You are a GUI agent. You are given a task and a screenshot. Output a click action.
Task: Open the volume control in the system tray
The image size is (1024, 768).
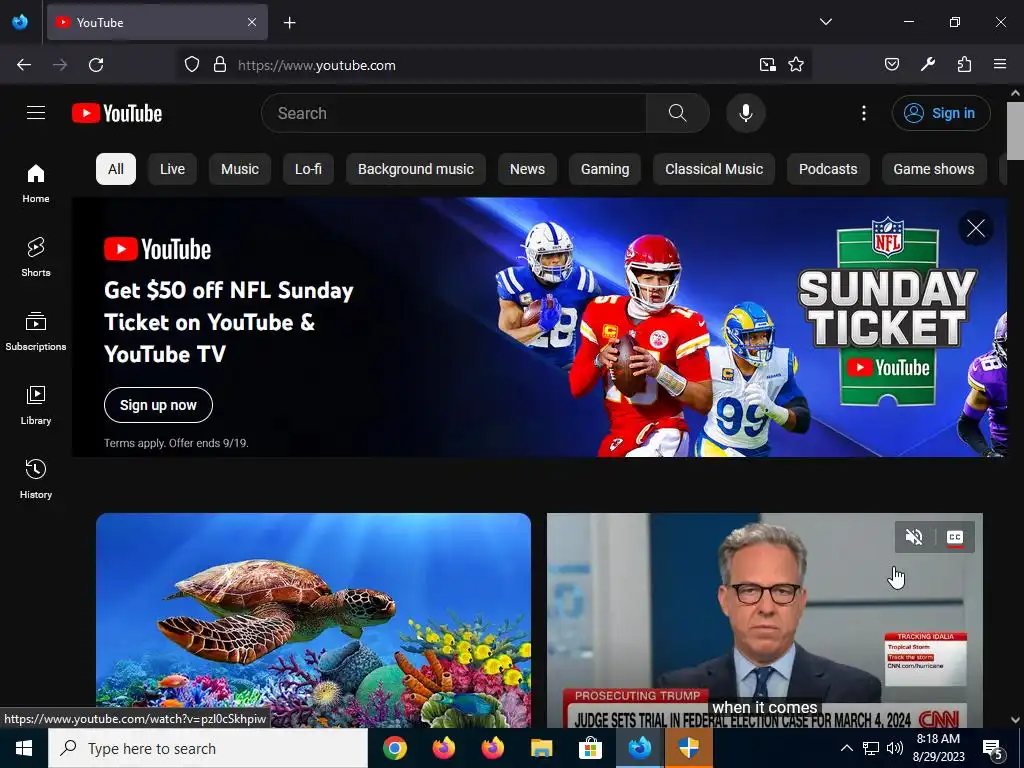click(895, 748)
